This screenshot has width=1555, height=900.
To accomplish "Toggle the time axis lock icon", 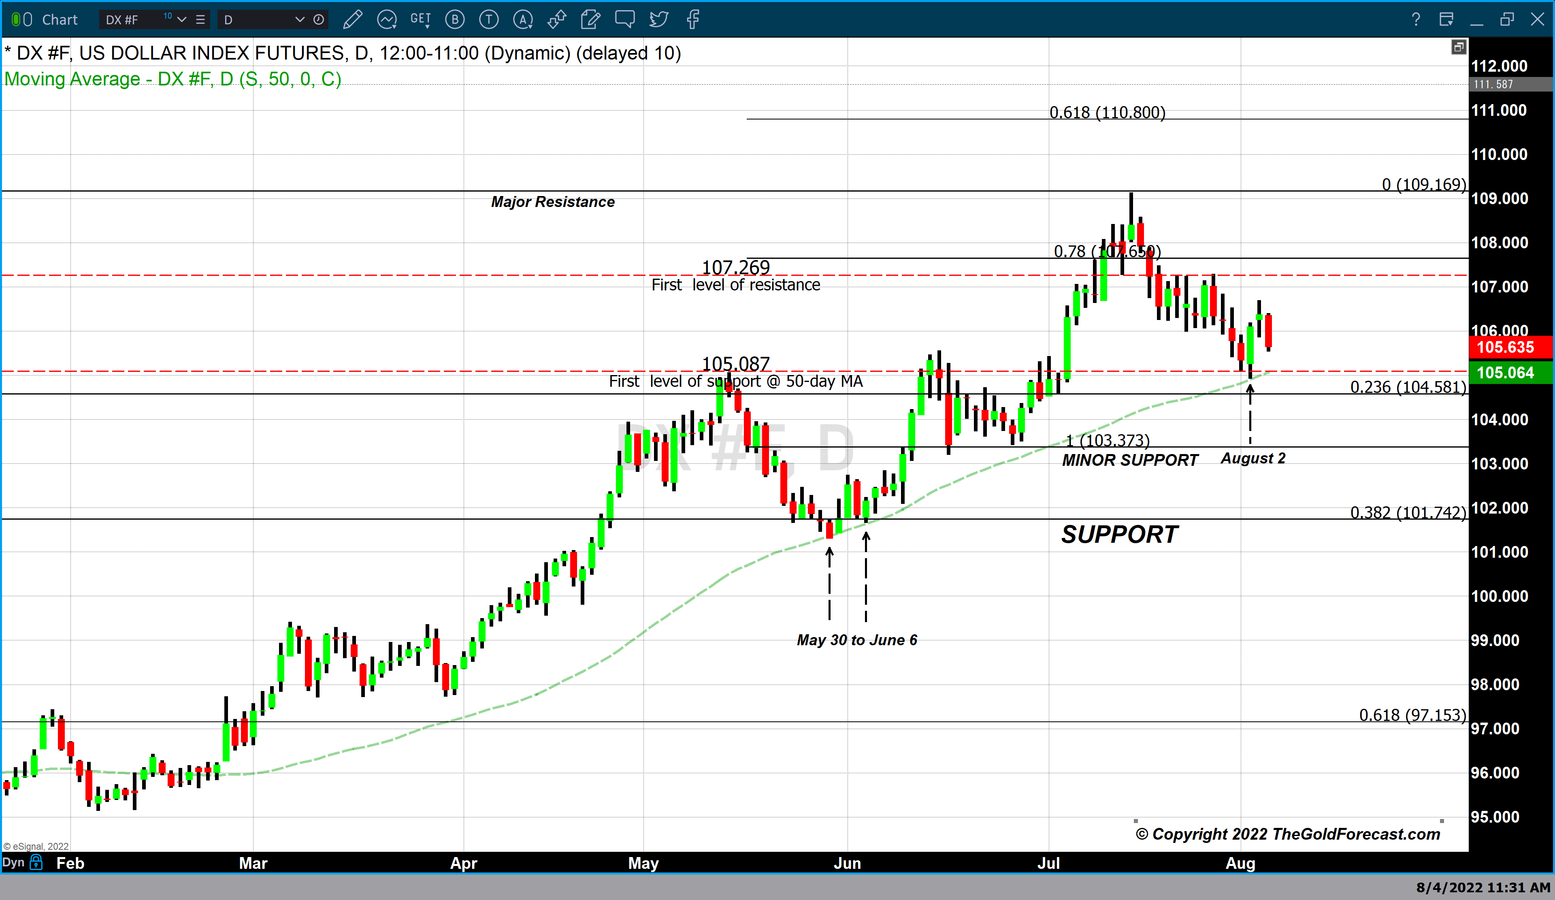I will pyautogui.click(x=37, y=862).
